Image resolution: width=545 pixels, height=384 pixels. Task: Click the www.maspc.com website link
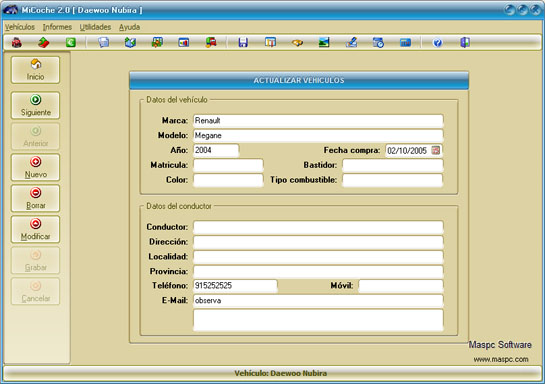pos(501,359)
